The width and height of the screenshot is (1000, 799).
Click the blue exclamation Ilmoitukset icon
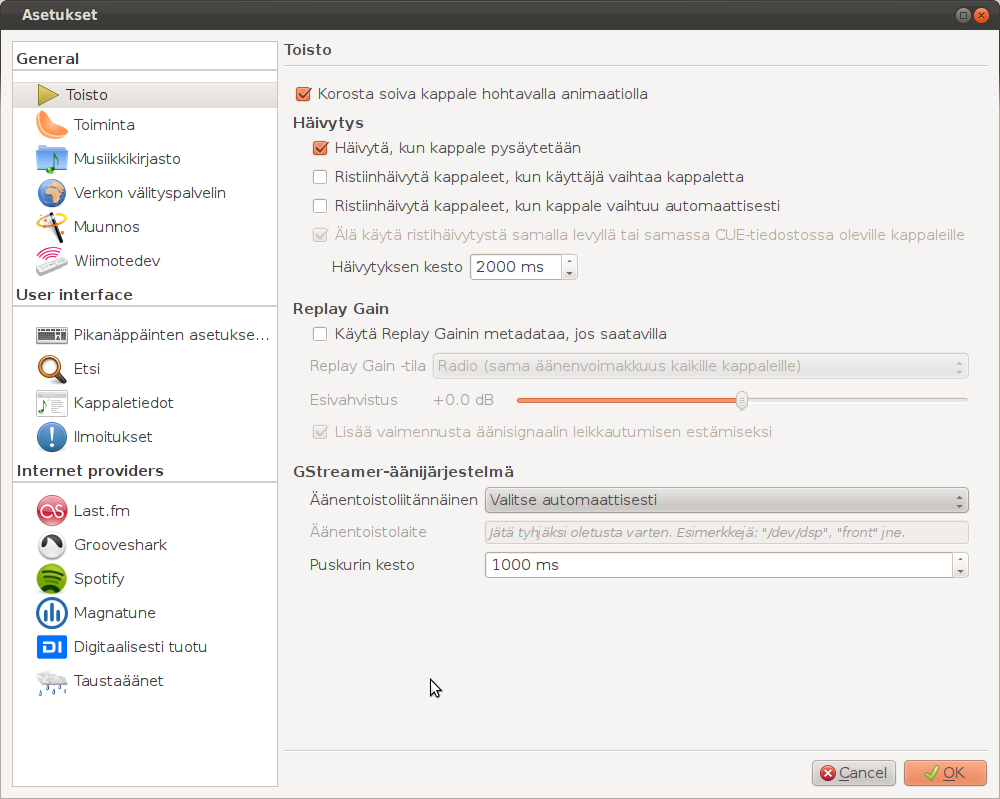coord(52,437)
